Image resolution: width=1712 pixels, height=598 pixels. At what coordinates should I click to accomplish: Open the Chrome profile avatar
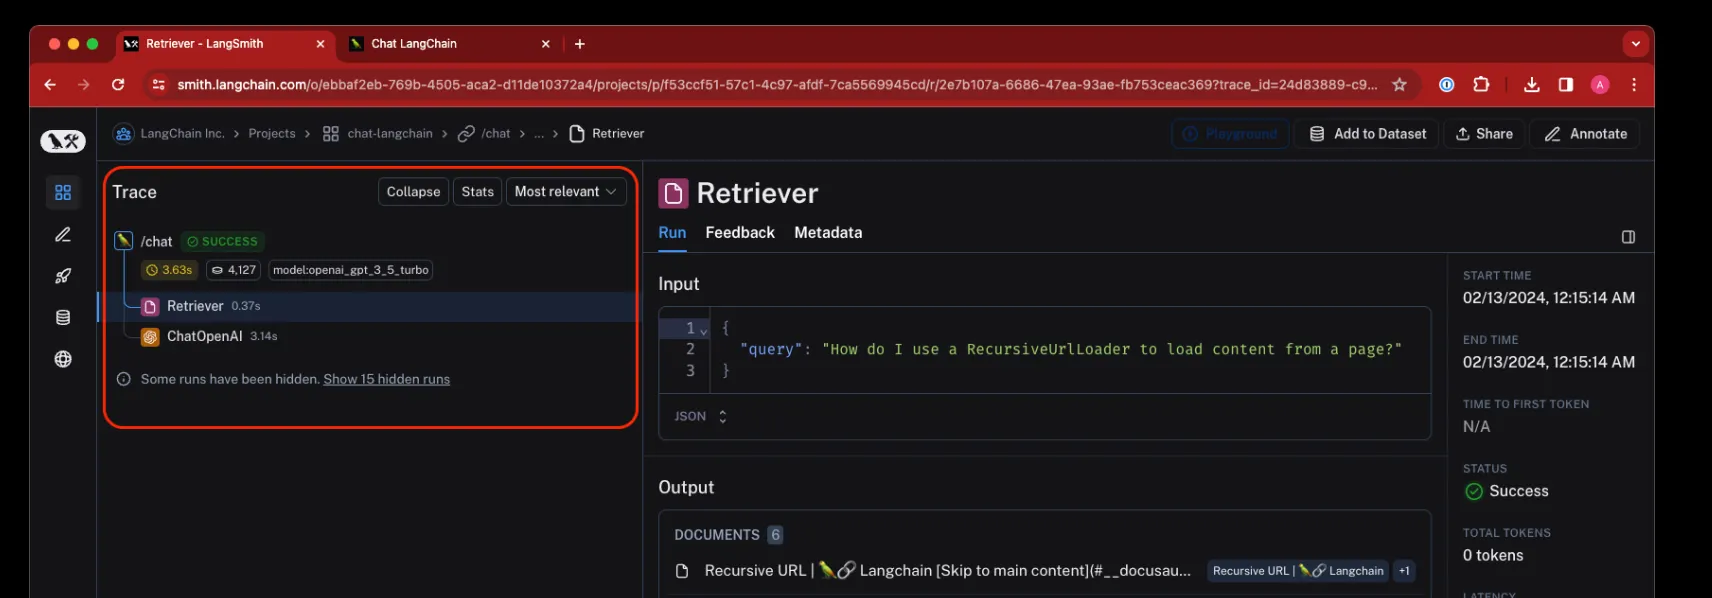[1600, 85]
